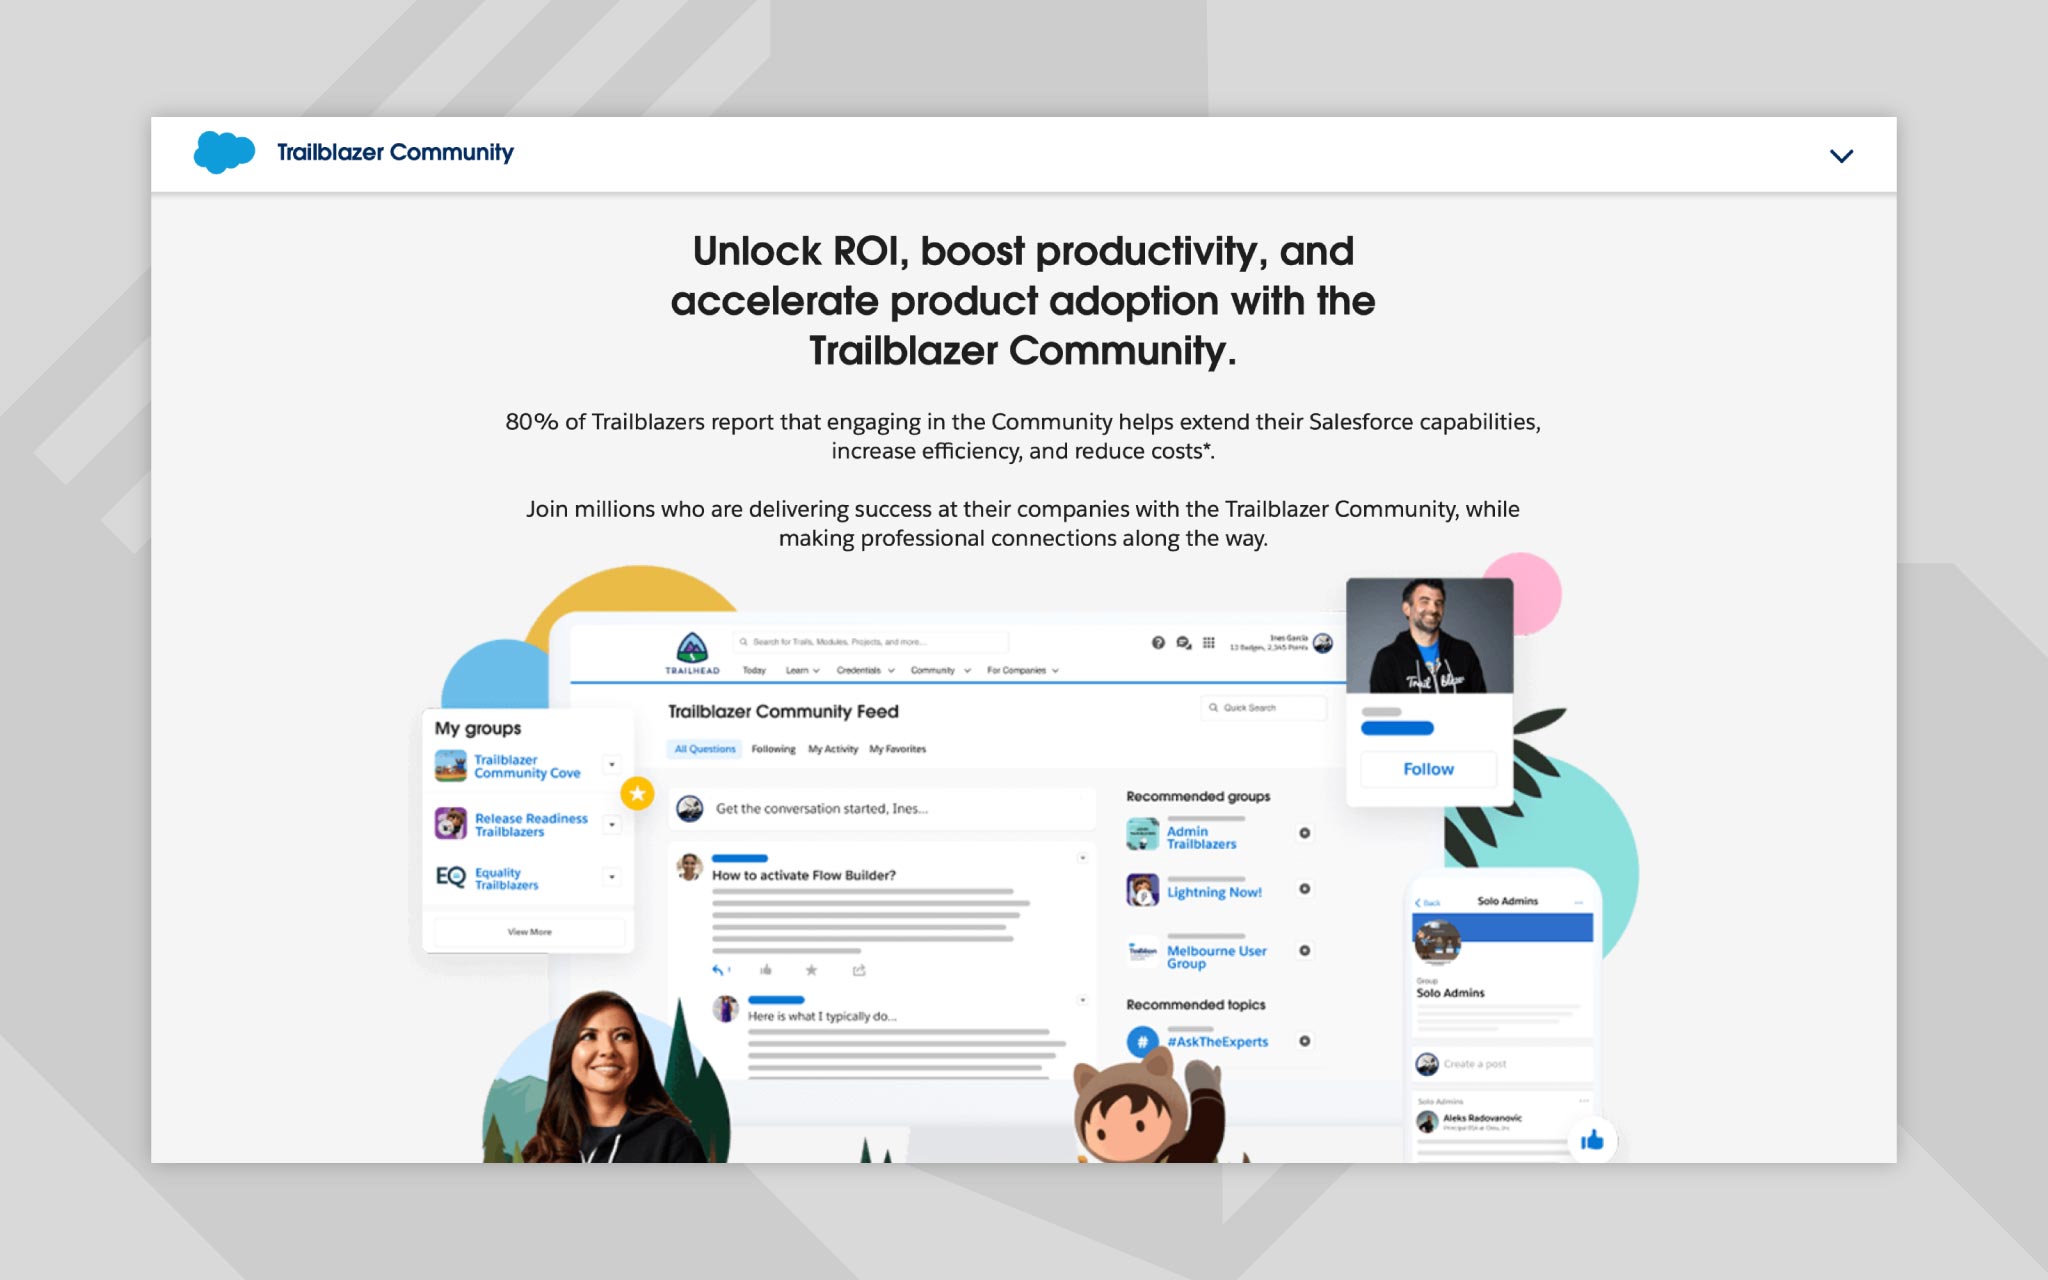Star the How to activate Flow Builder post
Viewport: 2048px width, 1280px height.
(x=811, y=970)
